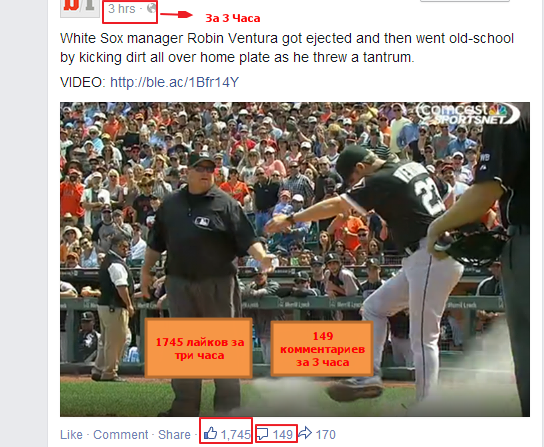Click the orange '149 комментариев' annotation box
This screenshot has width=544, height=447.
click(x=322, y=348)
